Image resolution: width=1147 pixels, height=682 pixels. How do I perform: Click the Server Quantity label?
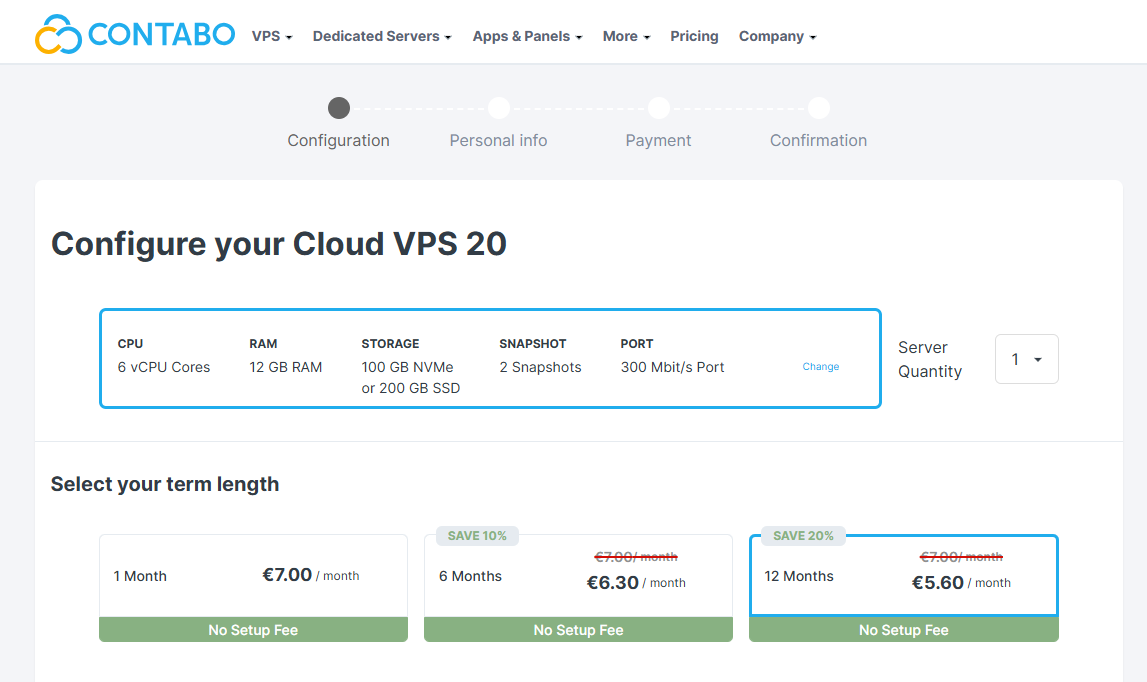point(930,359)
